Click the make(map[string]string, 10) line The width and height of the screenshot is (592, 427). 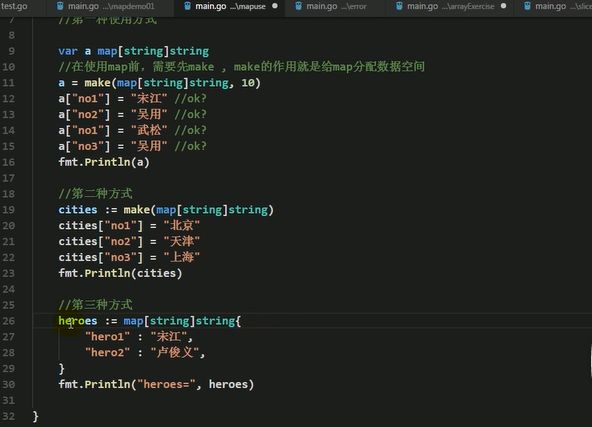click(x=159, y=83)
